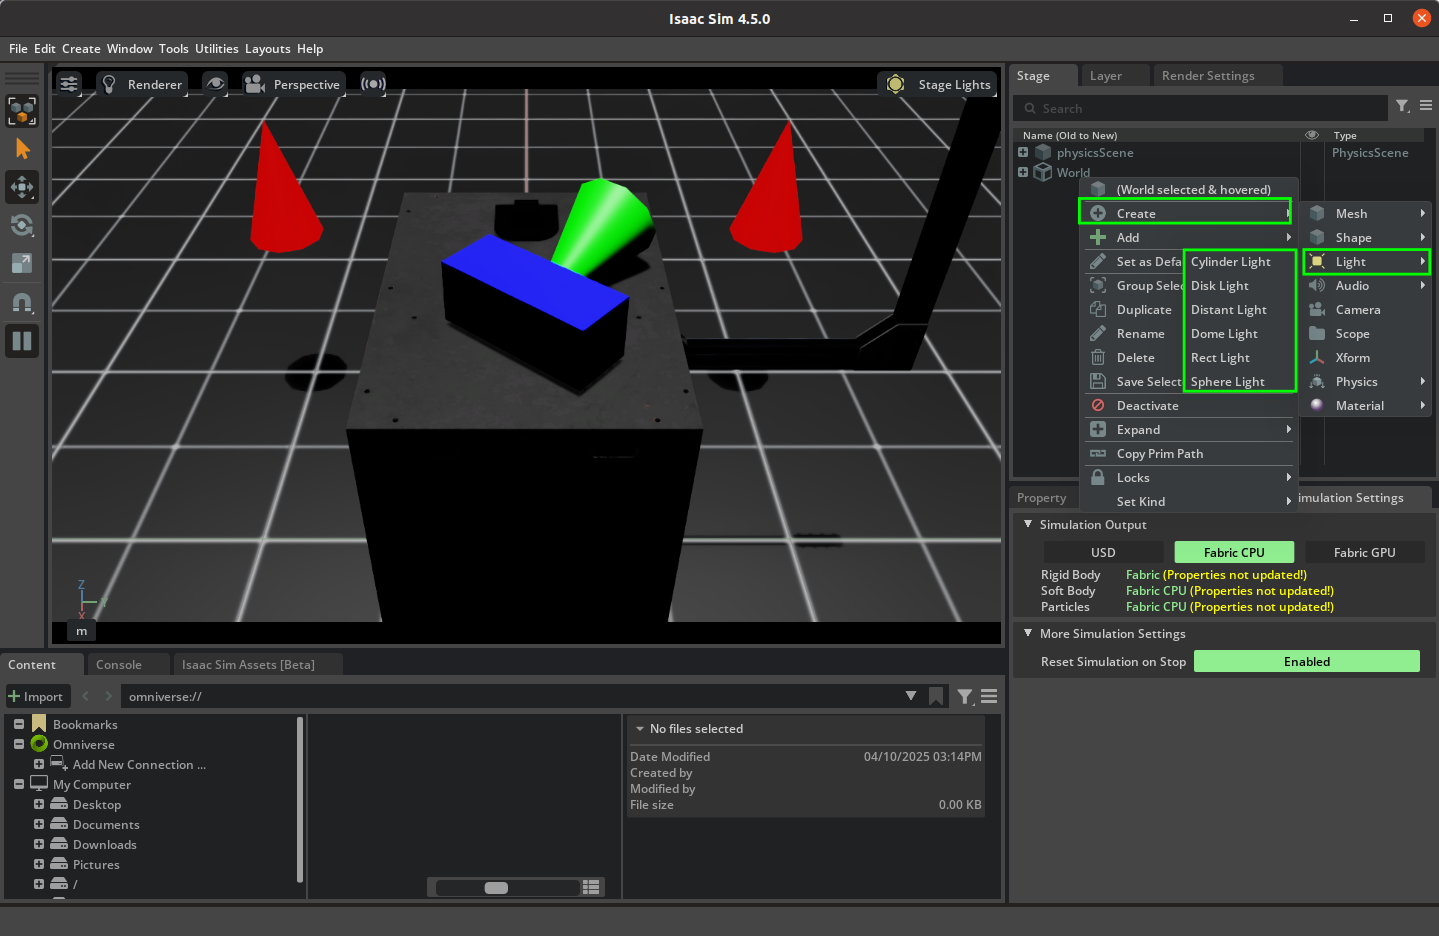This screenshot has height=936, width=1439.
Task: Activate the Scale tool
Action: pyautogui.click(x=22, y=263)
